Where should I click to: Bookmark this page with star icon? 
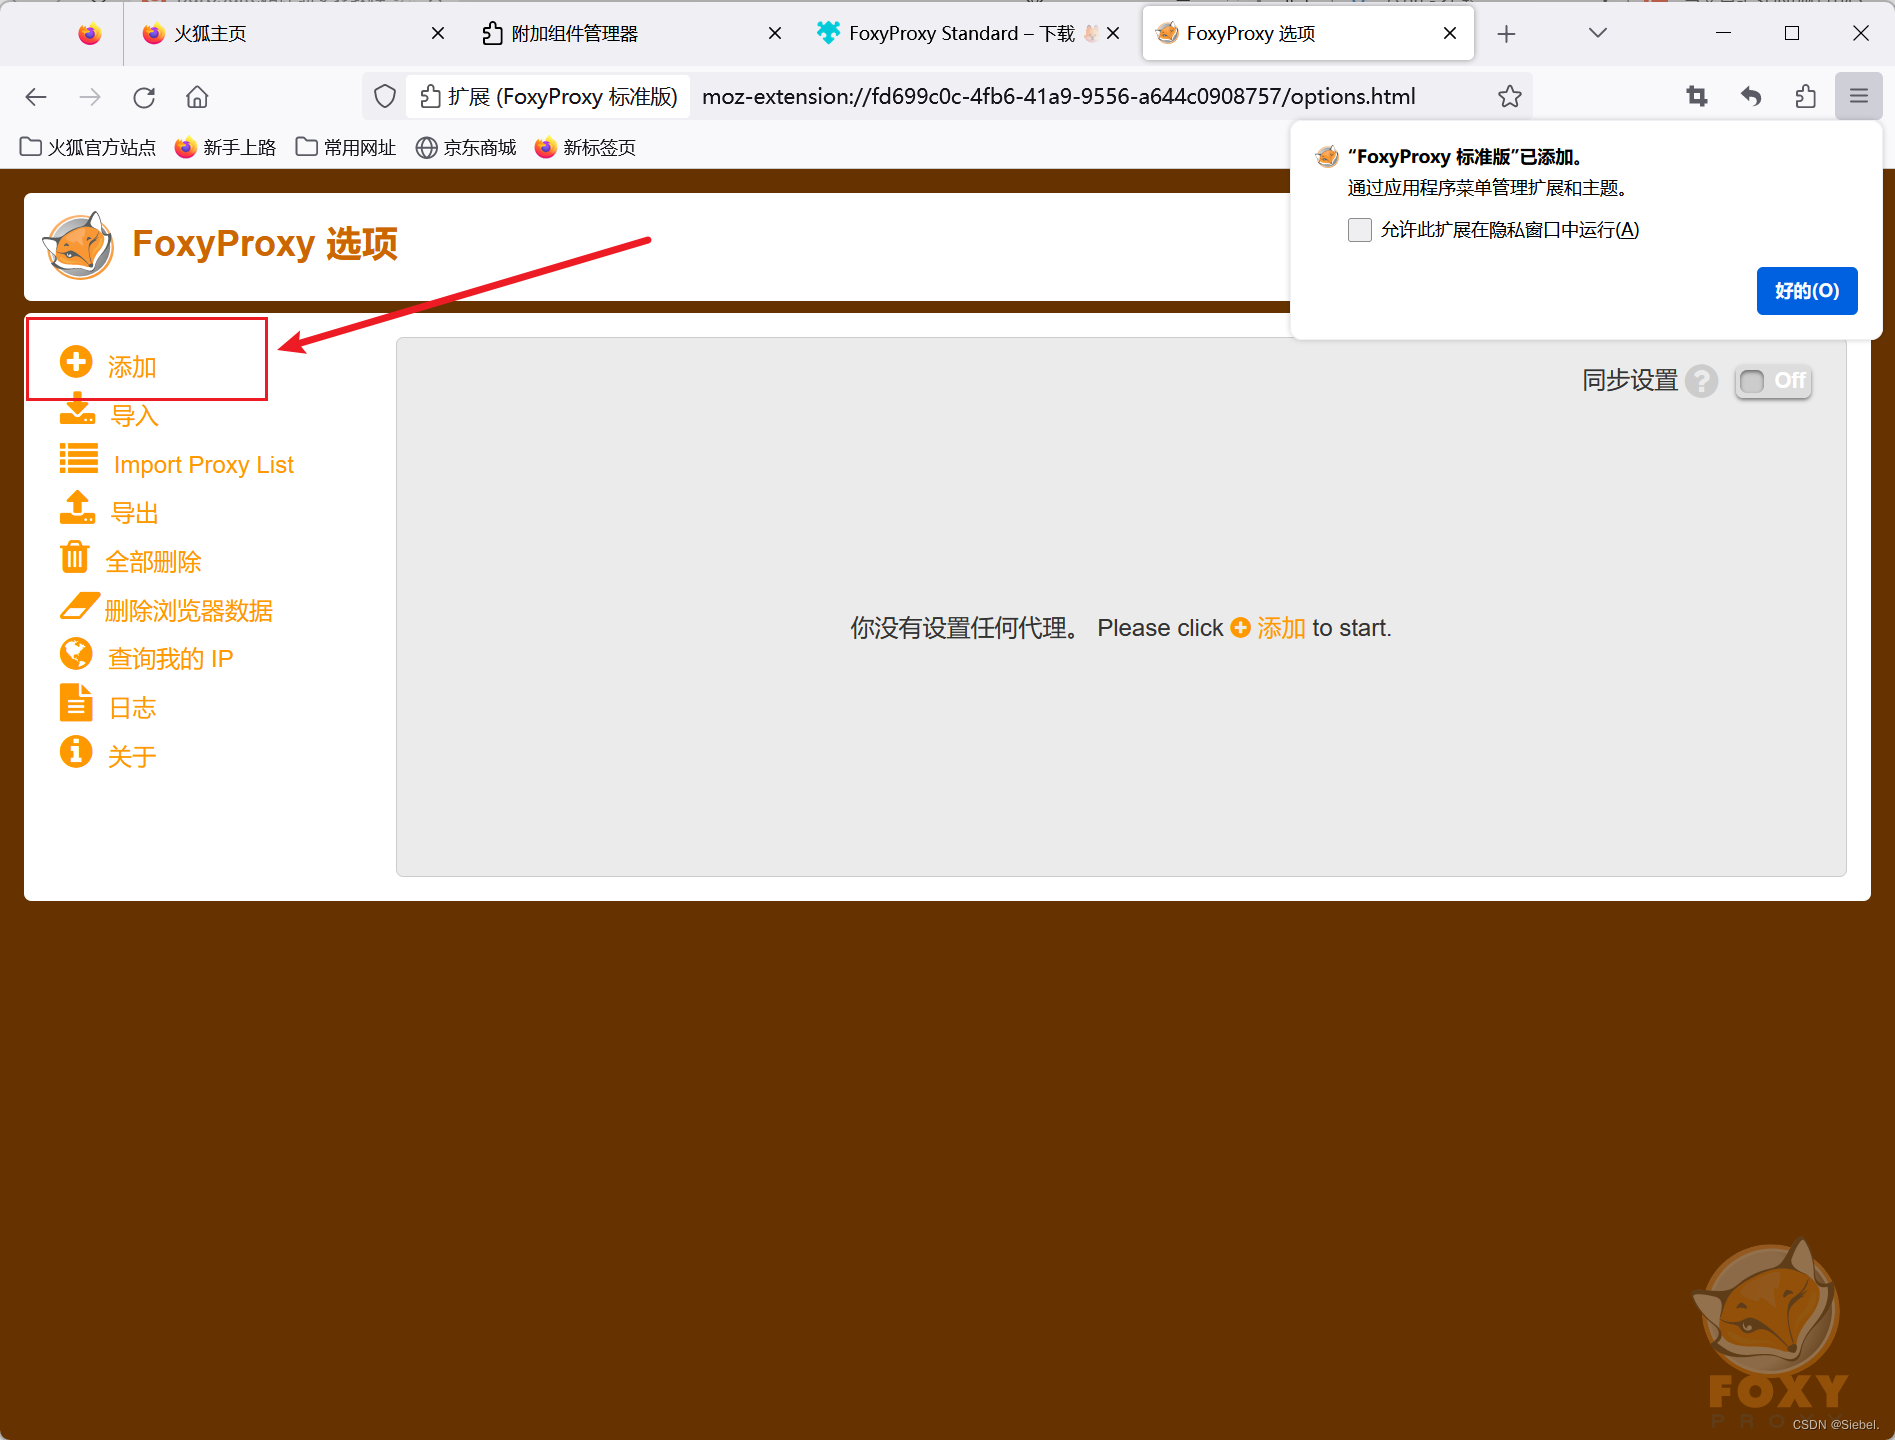(1509, 97)
